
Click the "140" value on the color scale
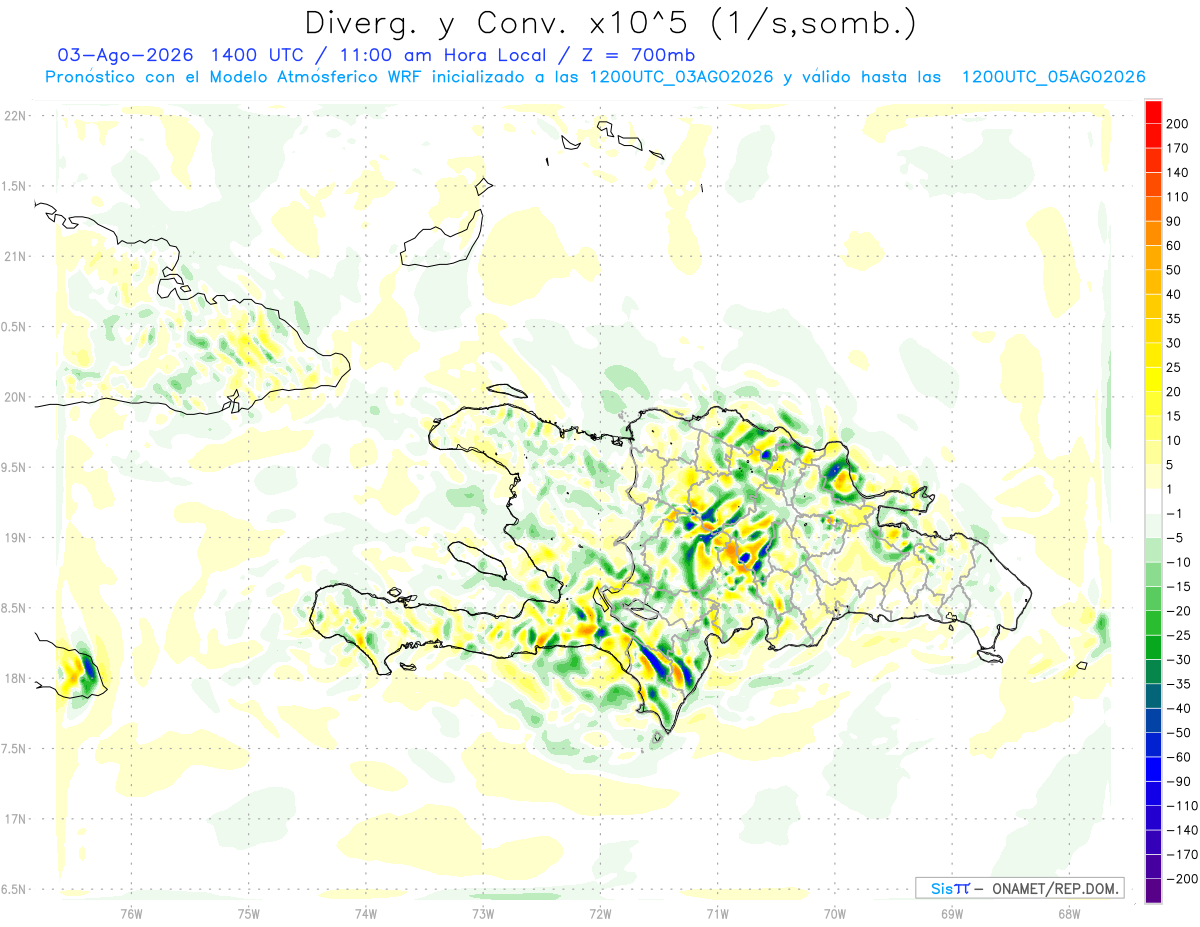click(1179, 172)
